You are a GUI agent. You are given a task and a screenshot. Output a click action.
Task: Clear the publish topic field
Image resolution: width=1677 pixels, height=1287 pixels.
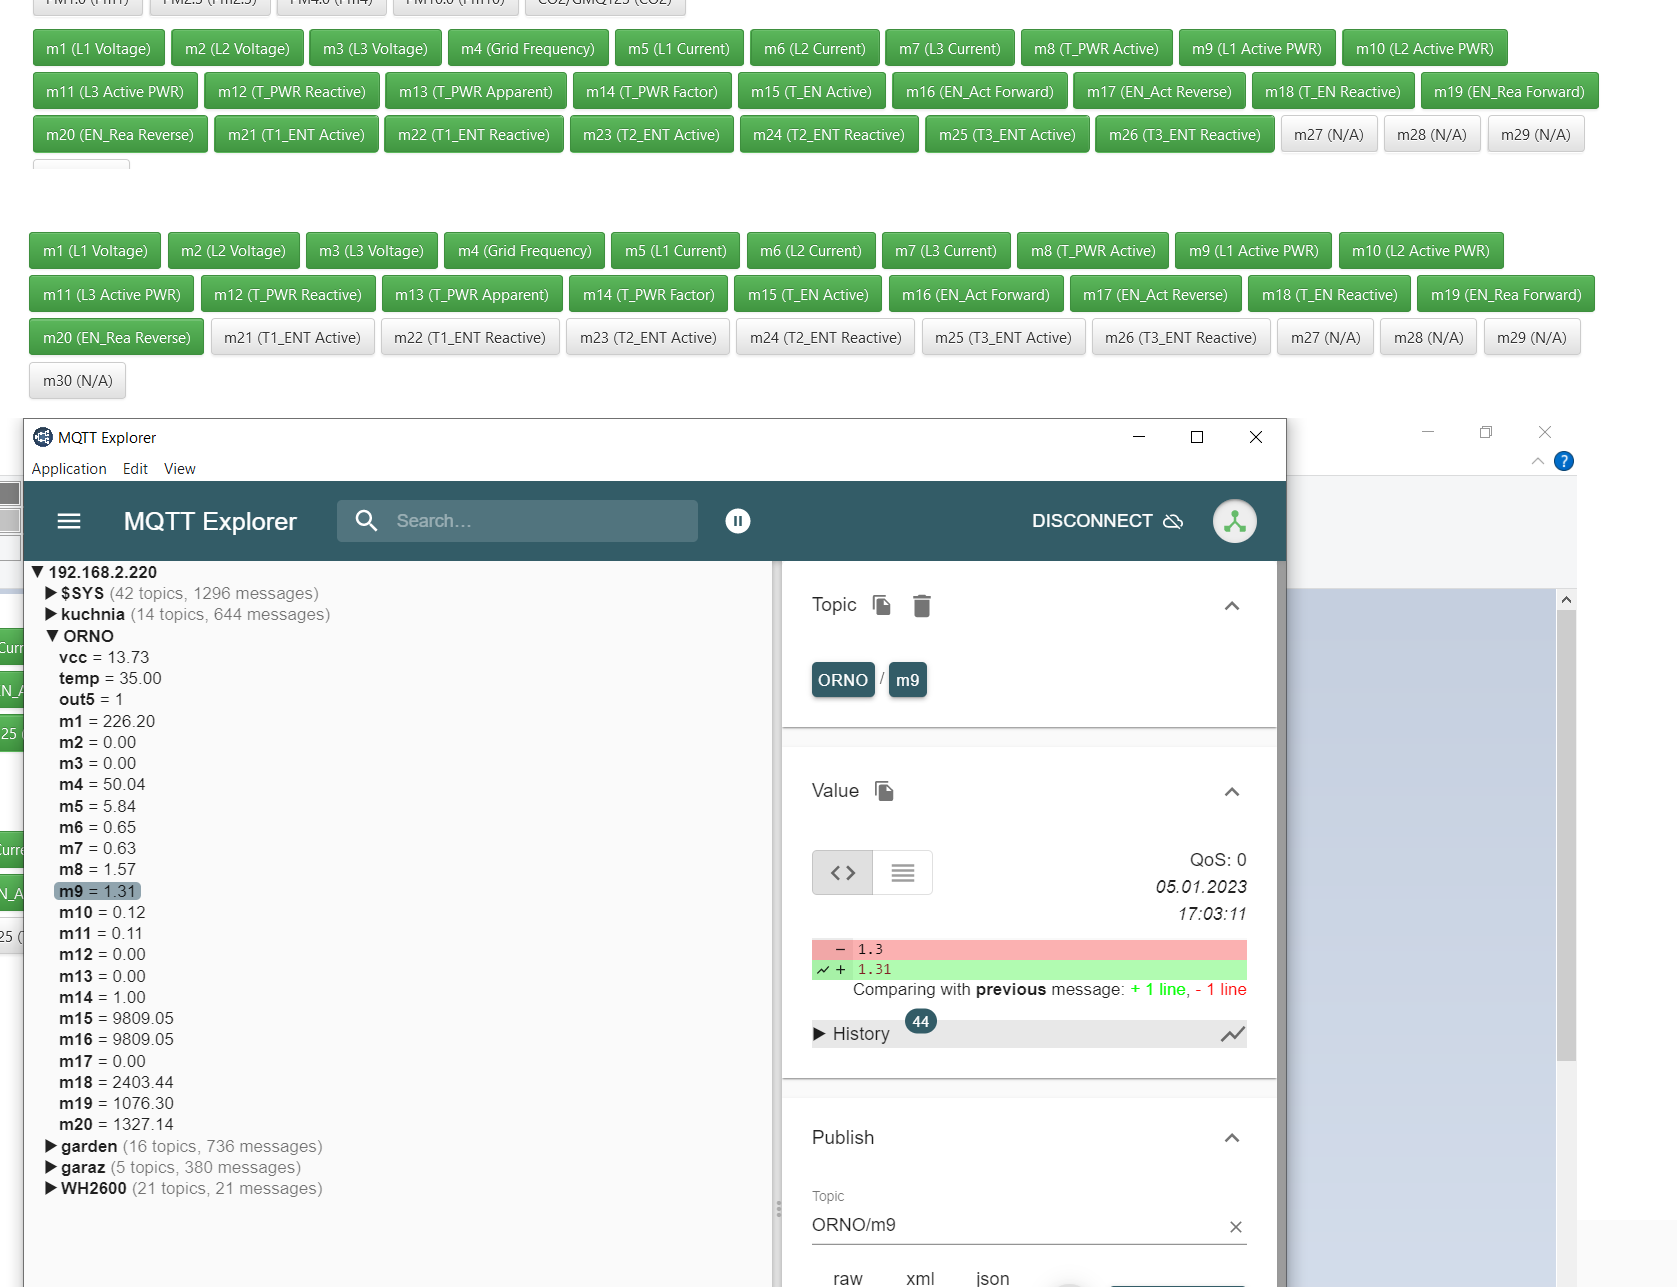1236,1227
